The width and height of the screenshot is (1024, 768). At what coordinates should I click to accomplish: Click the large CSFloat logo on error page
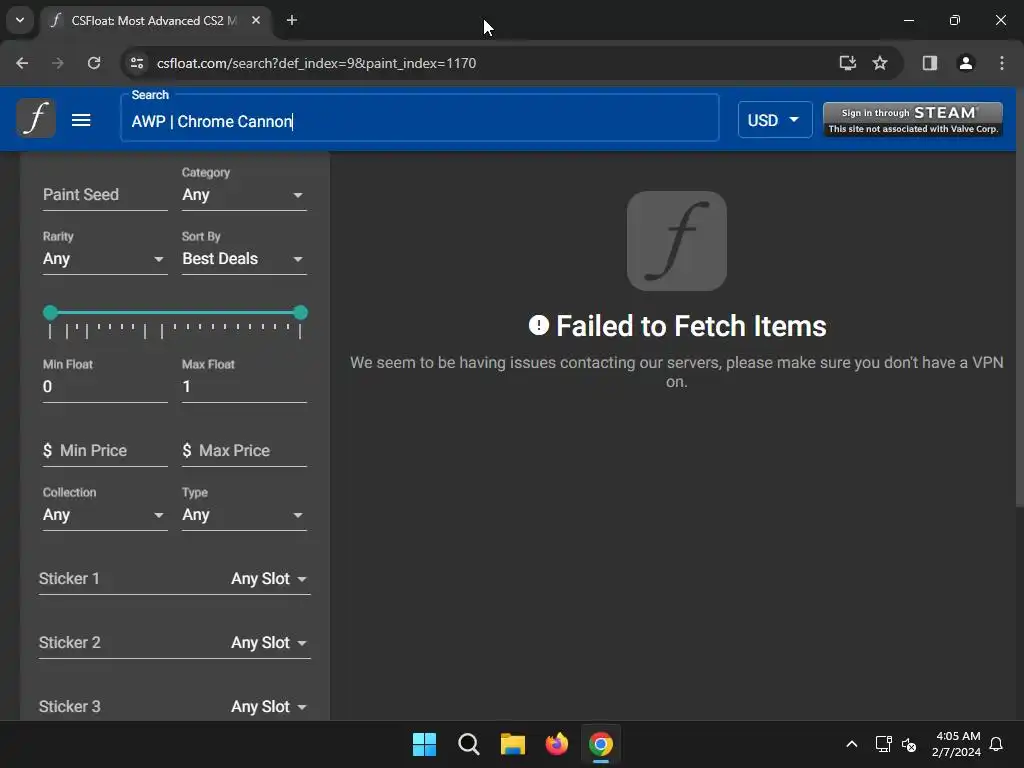pyautogui.click(x=677, y=241)
